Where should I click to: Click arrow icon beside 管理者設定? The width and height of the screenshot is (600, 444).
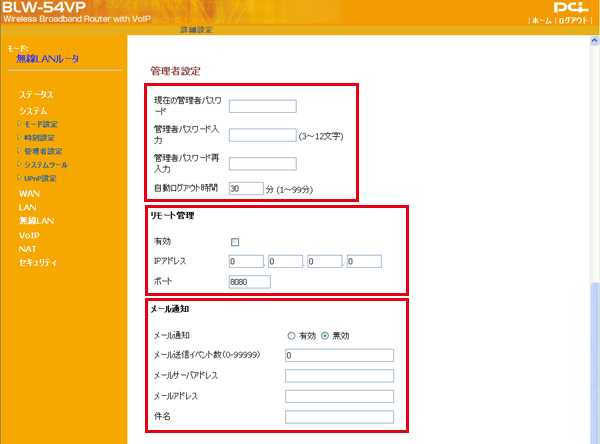point(19,150)
